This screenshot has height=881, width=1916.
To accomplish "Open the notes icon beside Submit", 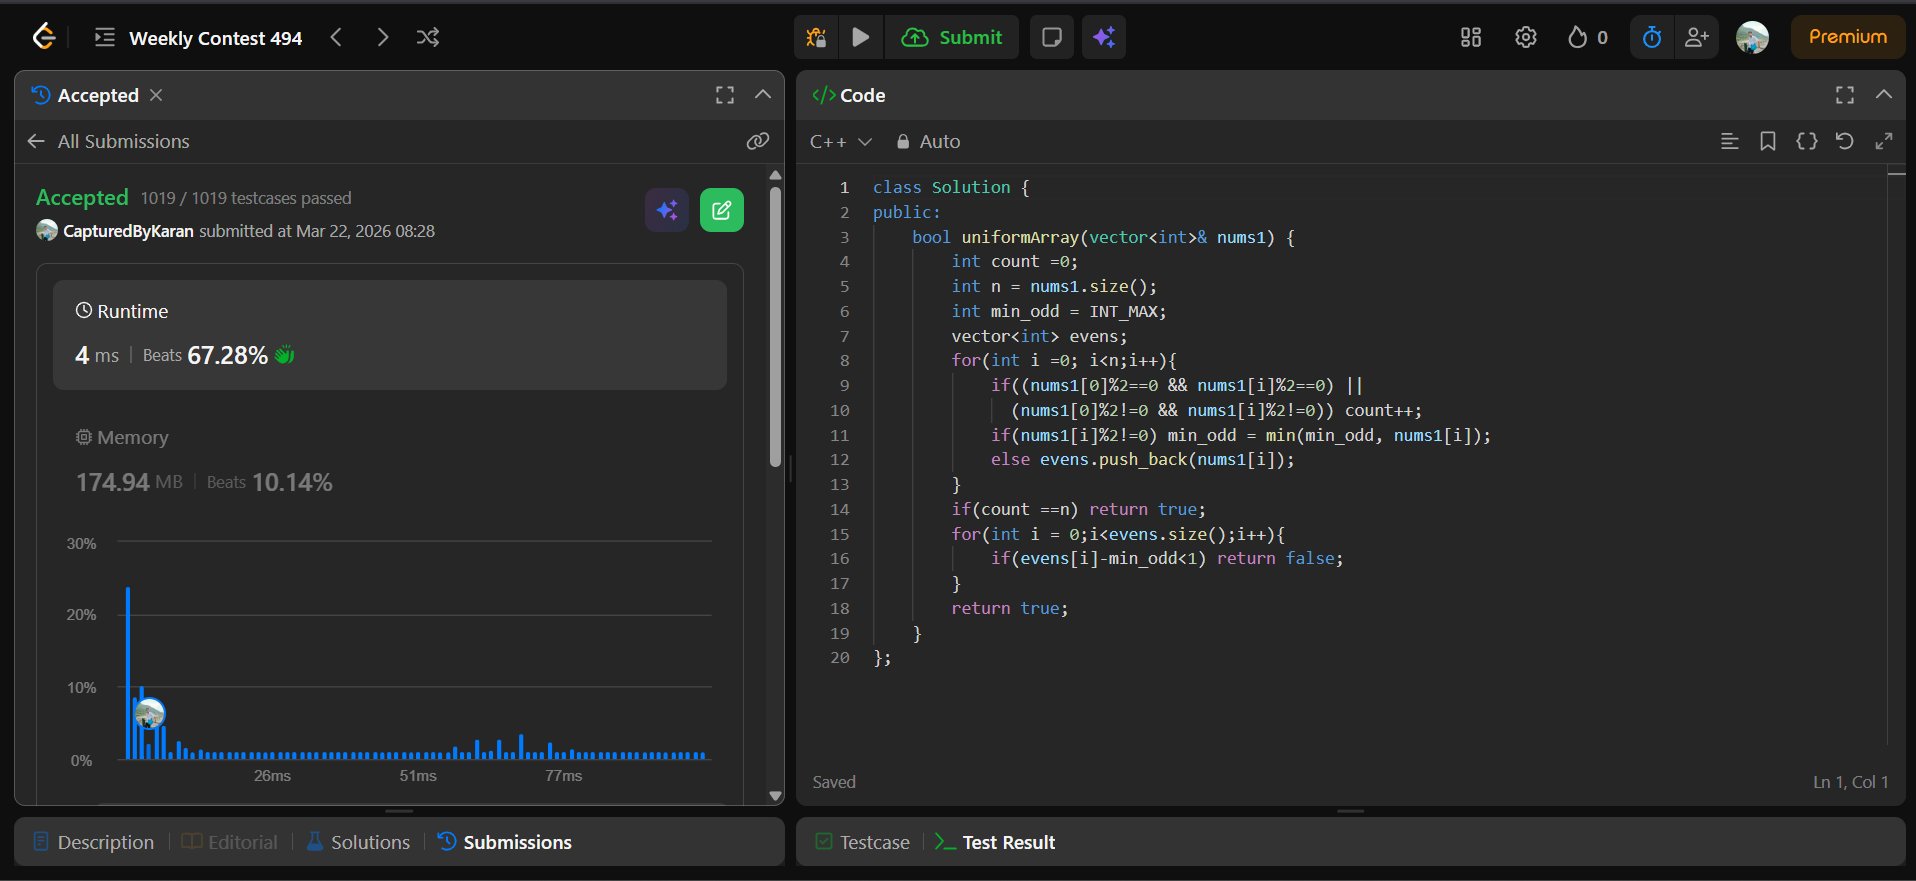I will pyautogui.click(x=1051, y=37).
